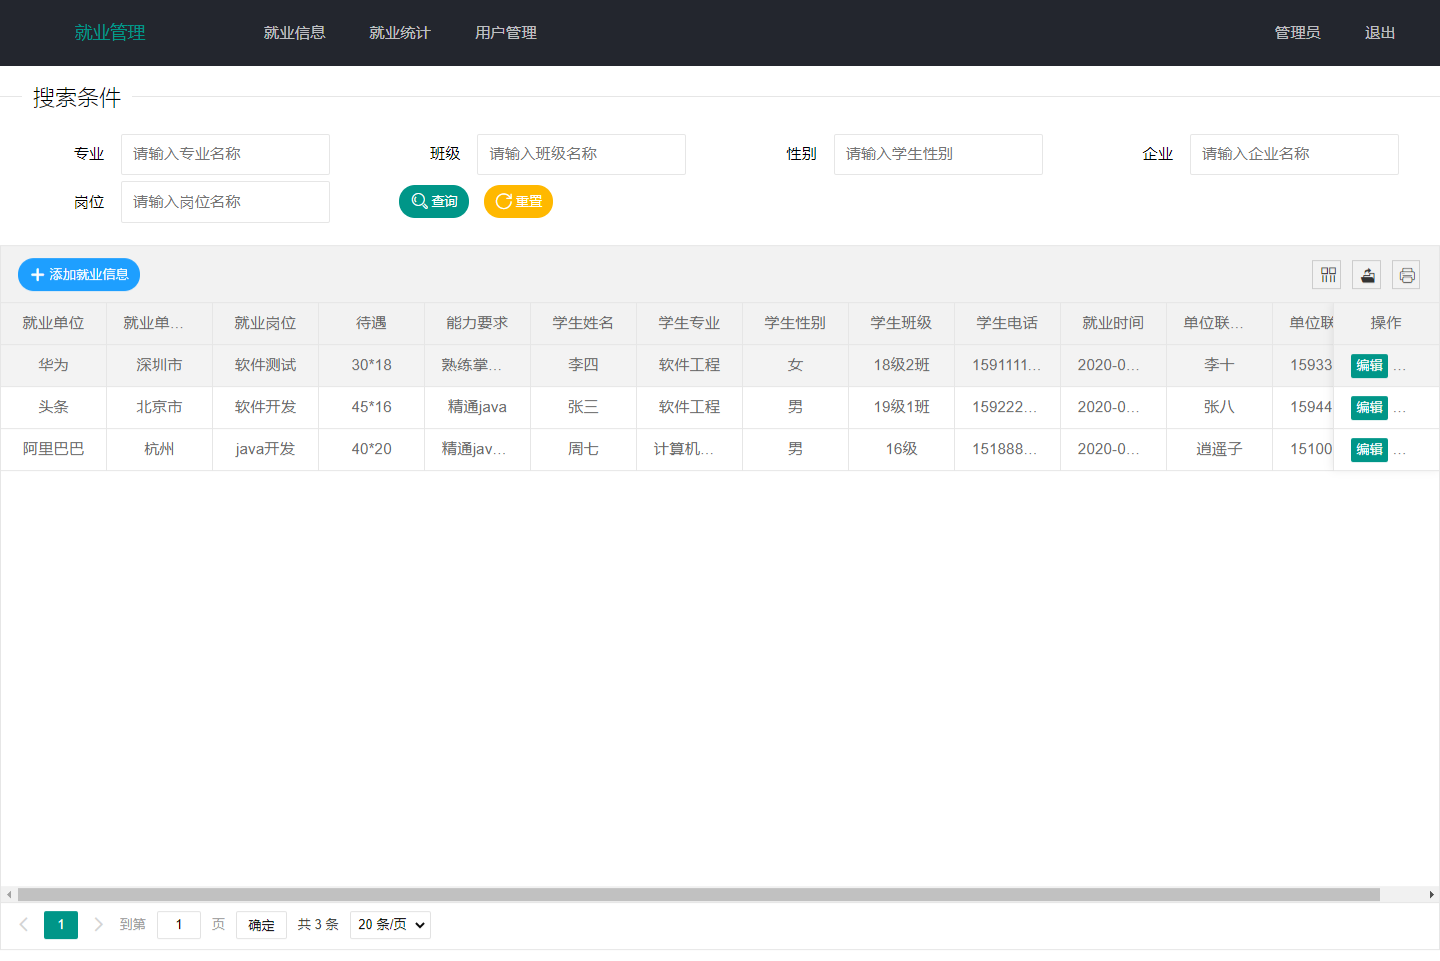Click the print table icon
This screenshot has width=1440, height=961.
tap(1406, 275)
